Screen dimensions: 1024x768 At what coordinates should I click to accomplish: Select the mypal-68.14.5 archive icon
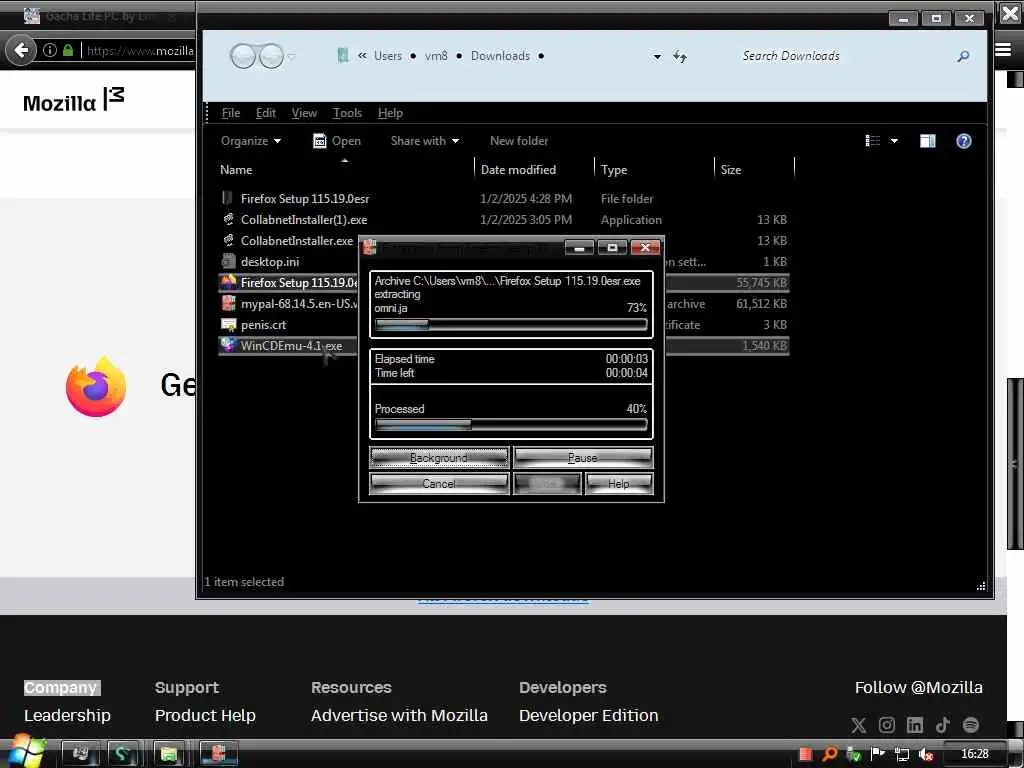(x=228, y=303)
